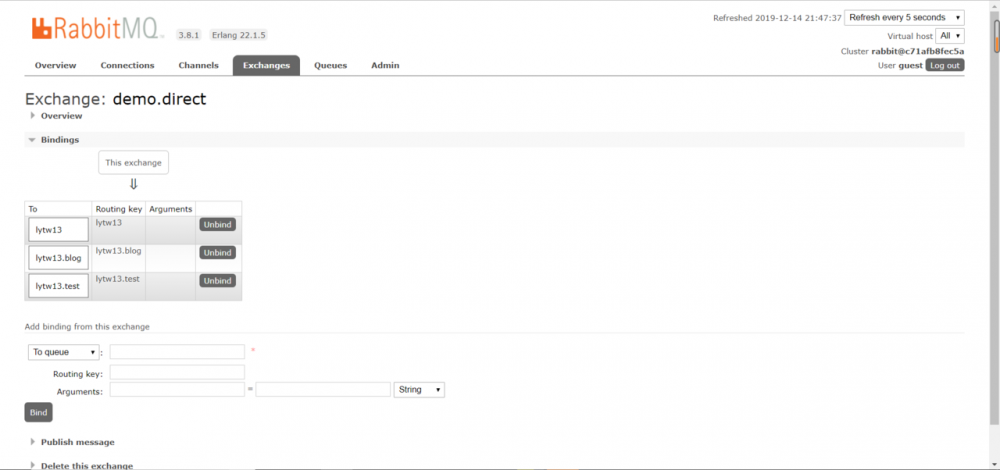Click the RabbitMQ logo
Image resolution: width=1000 pixels, height=470 pixels.
[97, 28]
